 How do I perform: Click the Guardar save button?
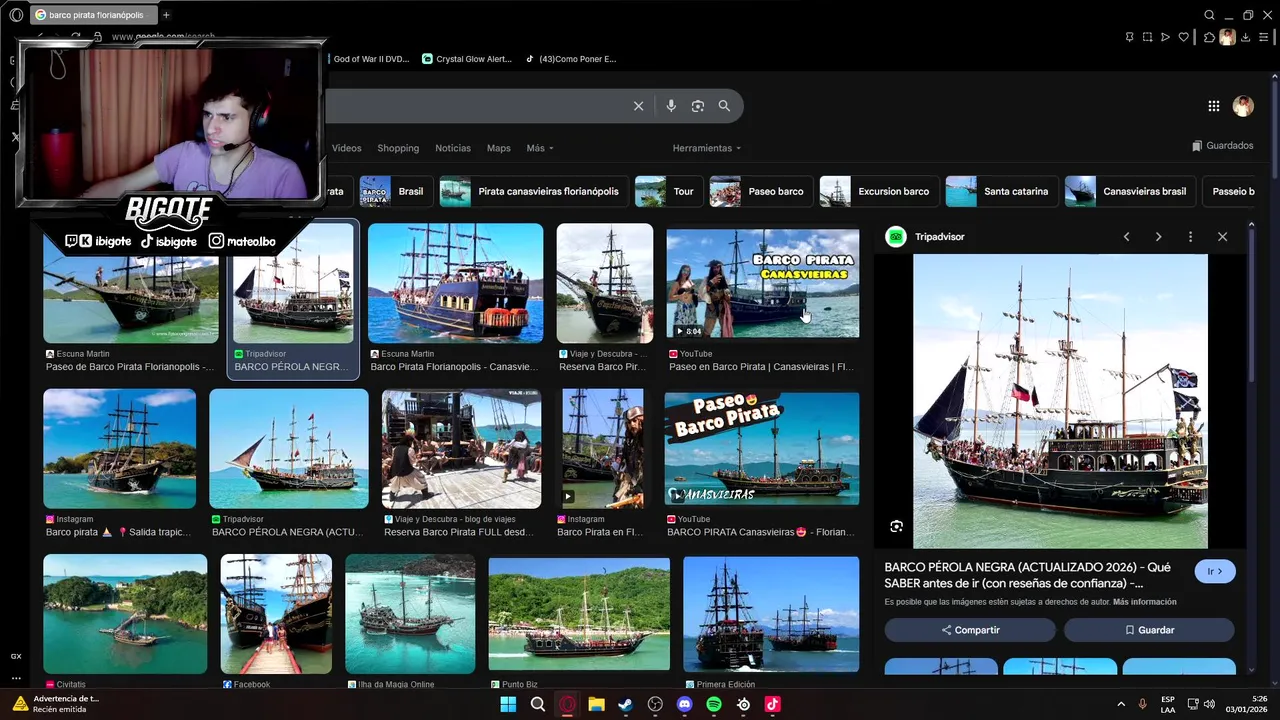(1149, 630)
